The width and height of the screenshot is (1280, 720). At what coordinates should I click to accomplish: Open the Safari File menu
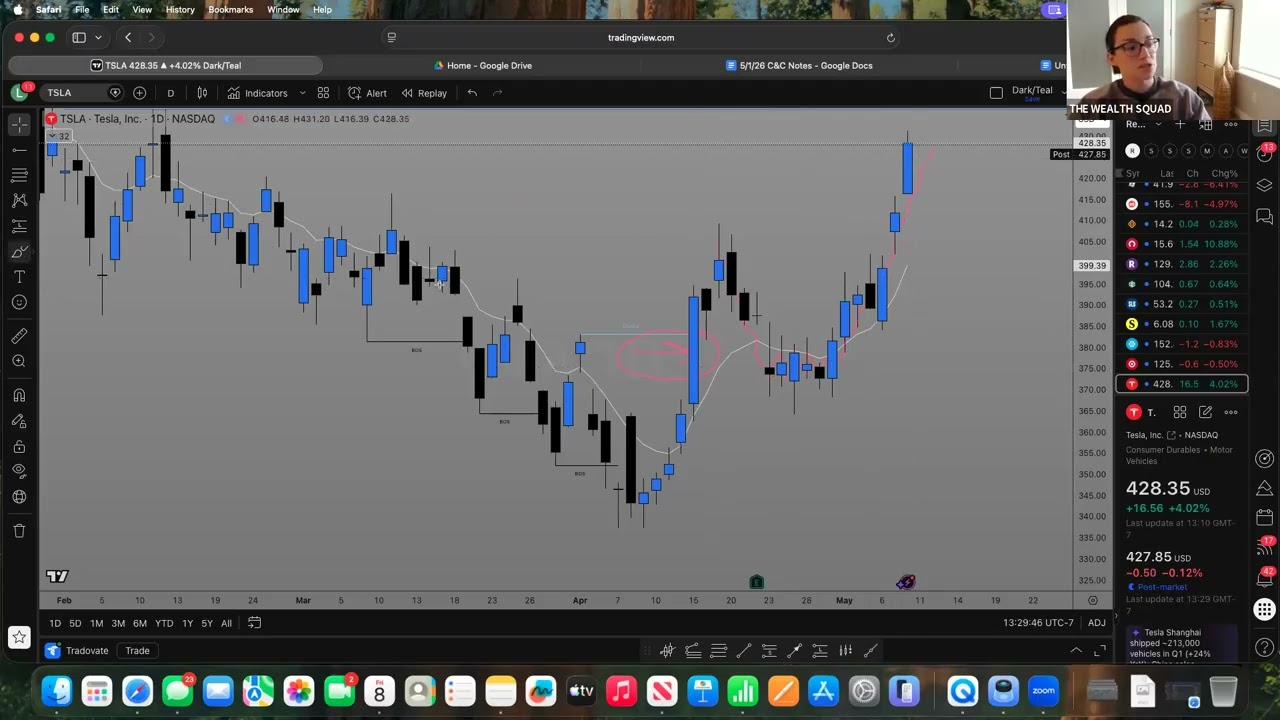click(x=82, y=10)
